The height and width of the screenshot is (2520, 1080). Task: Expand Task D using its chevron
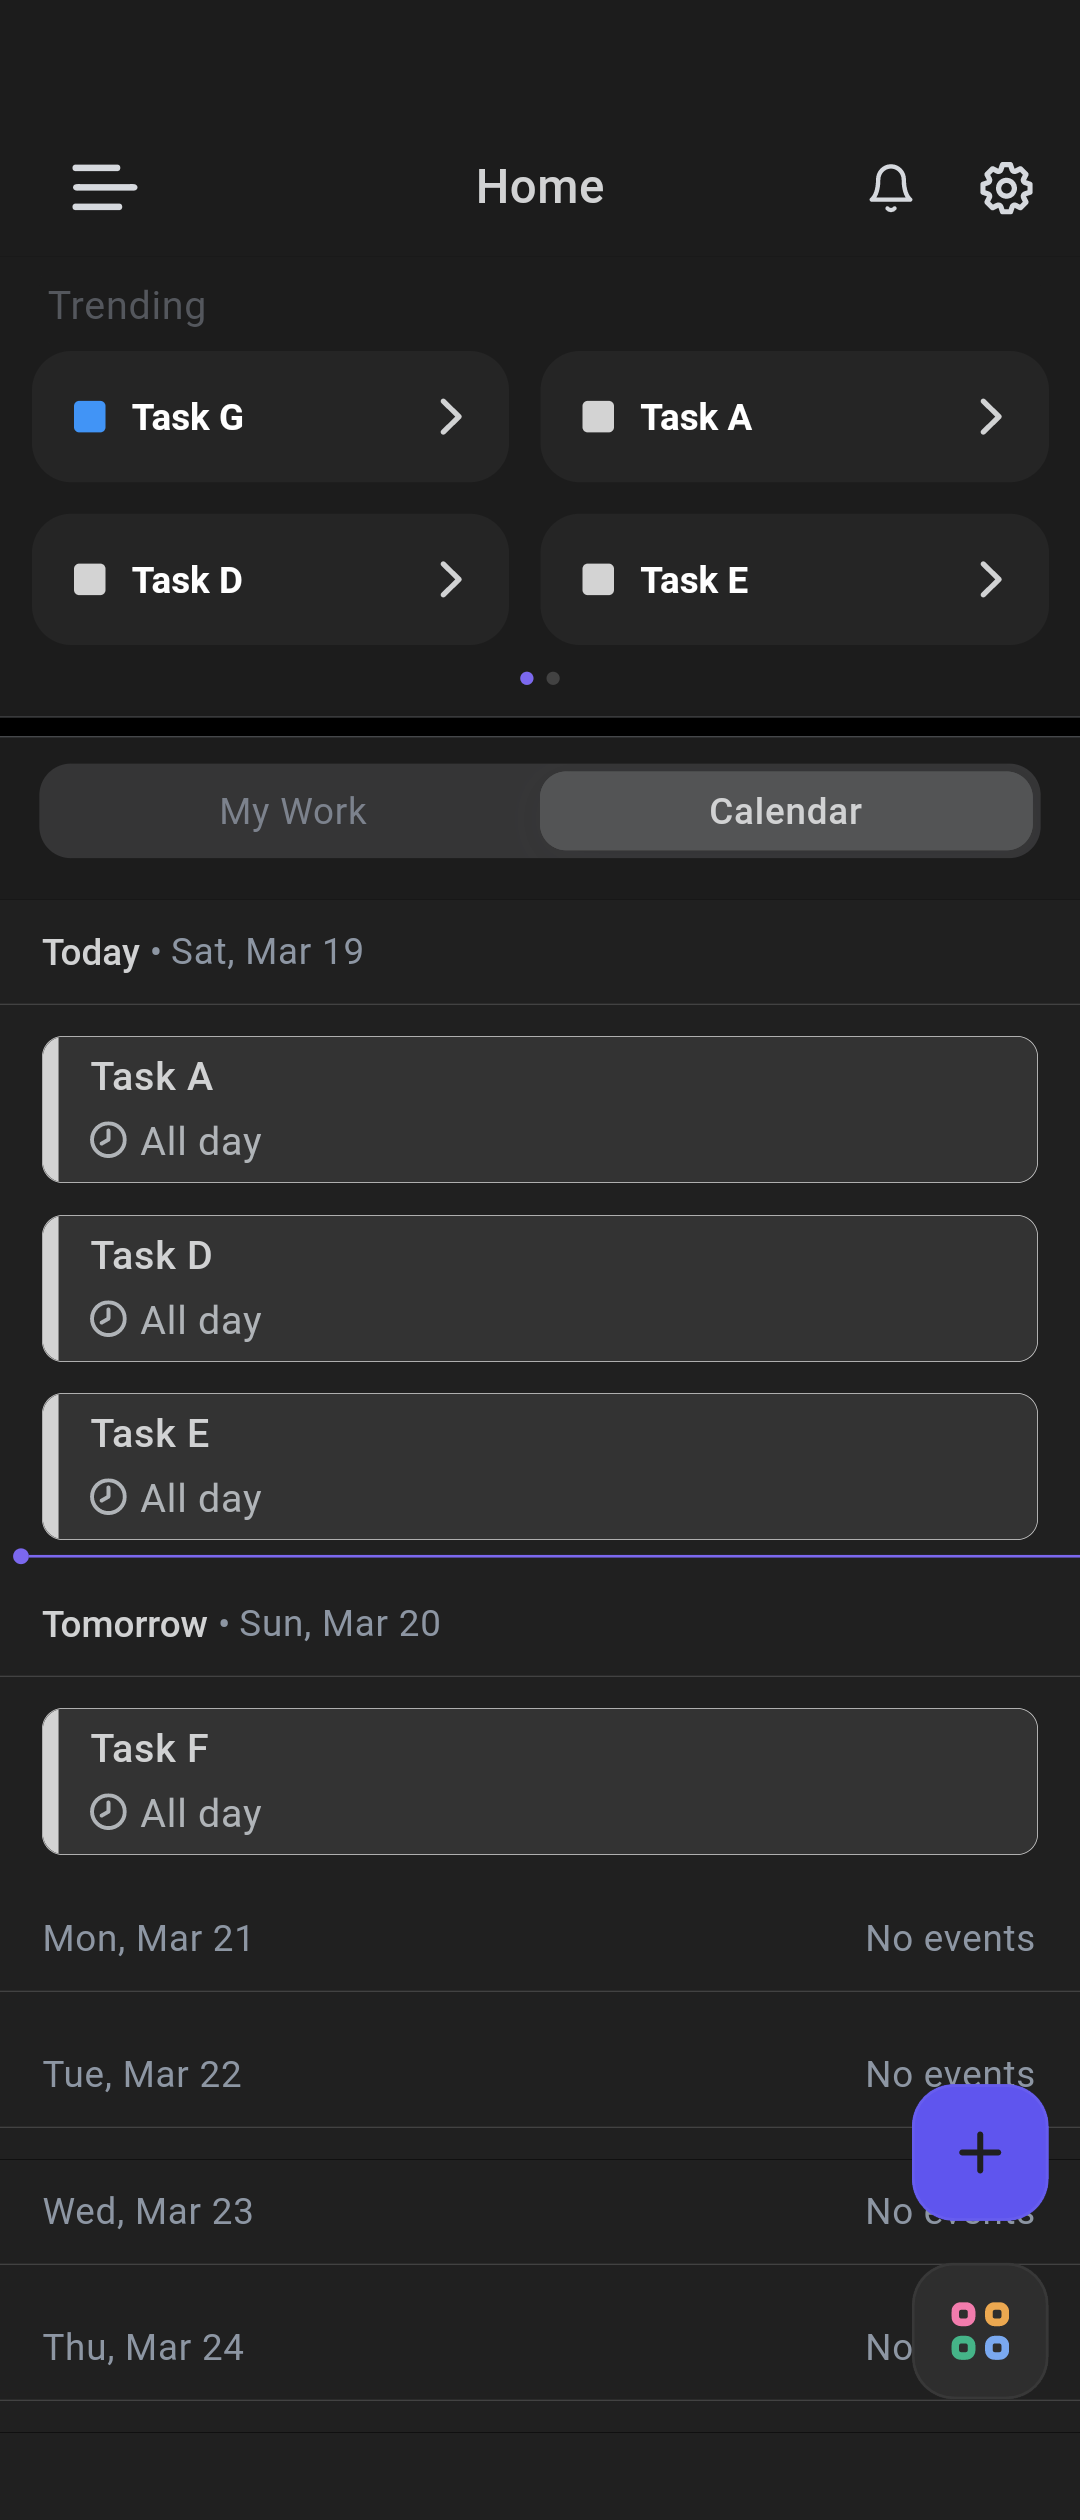(451, 580)
